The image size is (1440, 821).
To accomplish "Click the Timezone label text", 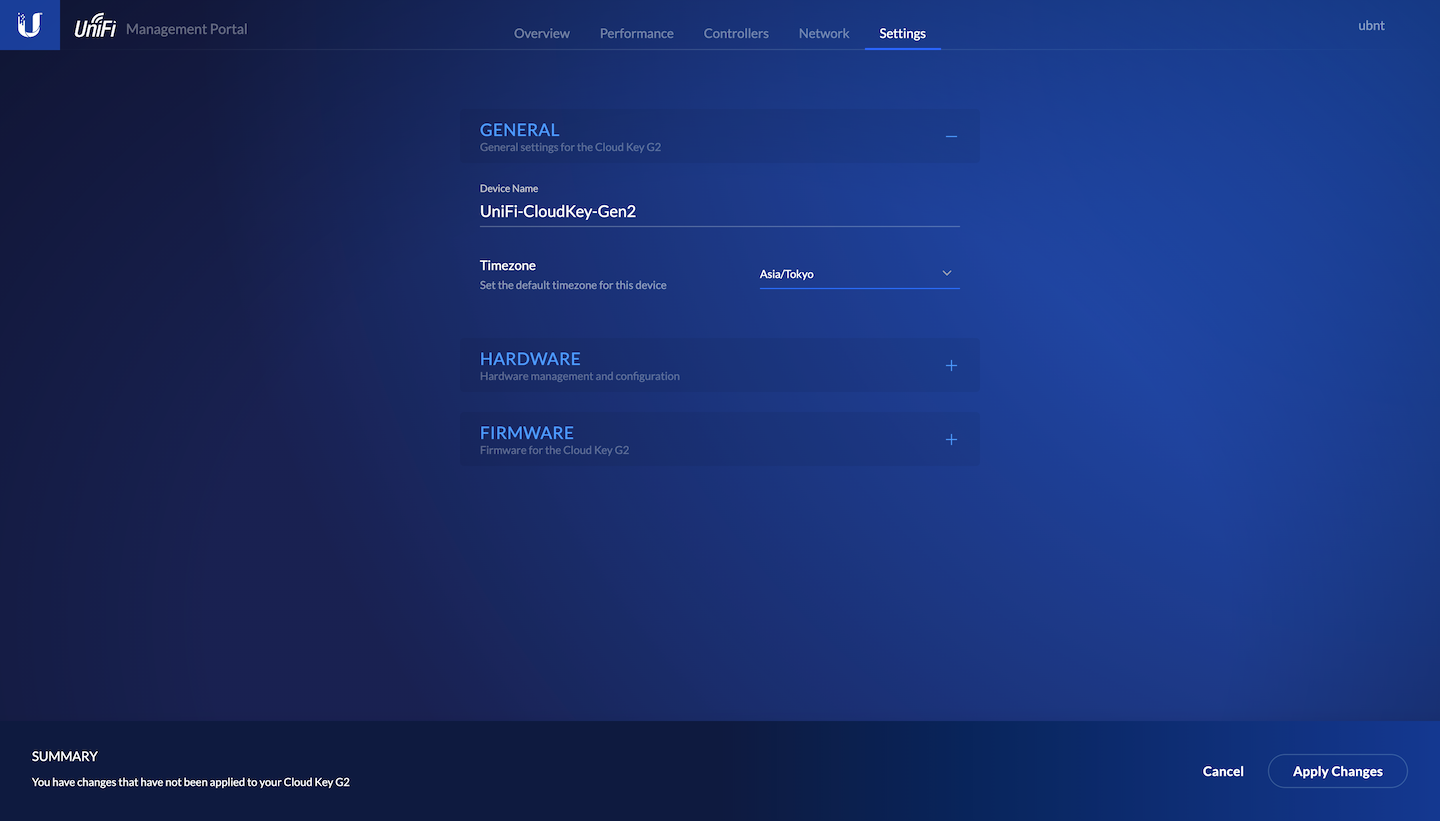I will 508,265.
